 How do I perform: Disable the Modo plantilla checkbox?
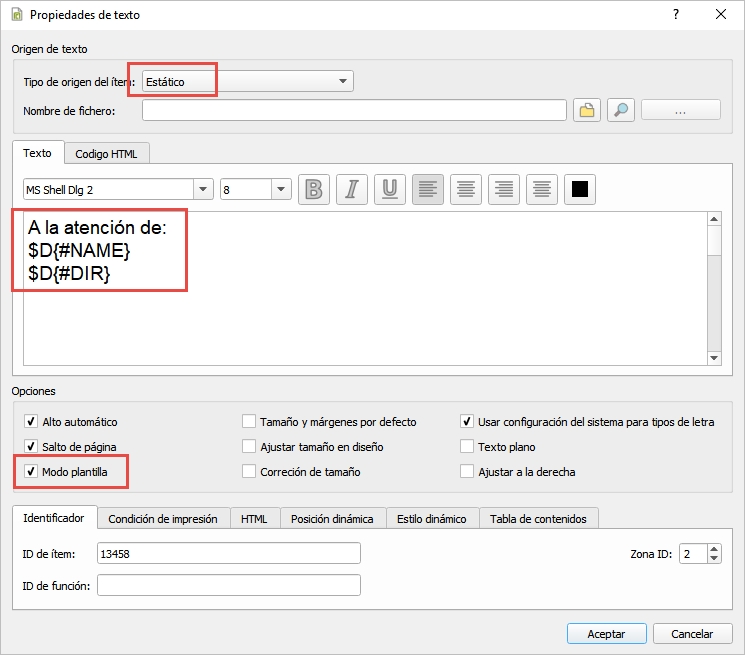pos(31,471)
